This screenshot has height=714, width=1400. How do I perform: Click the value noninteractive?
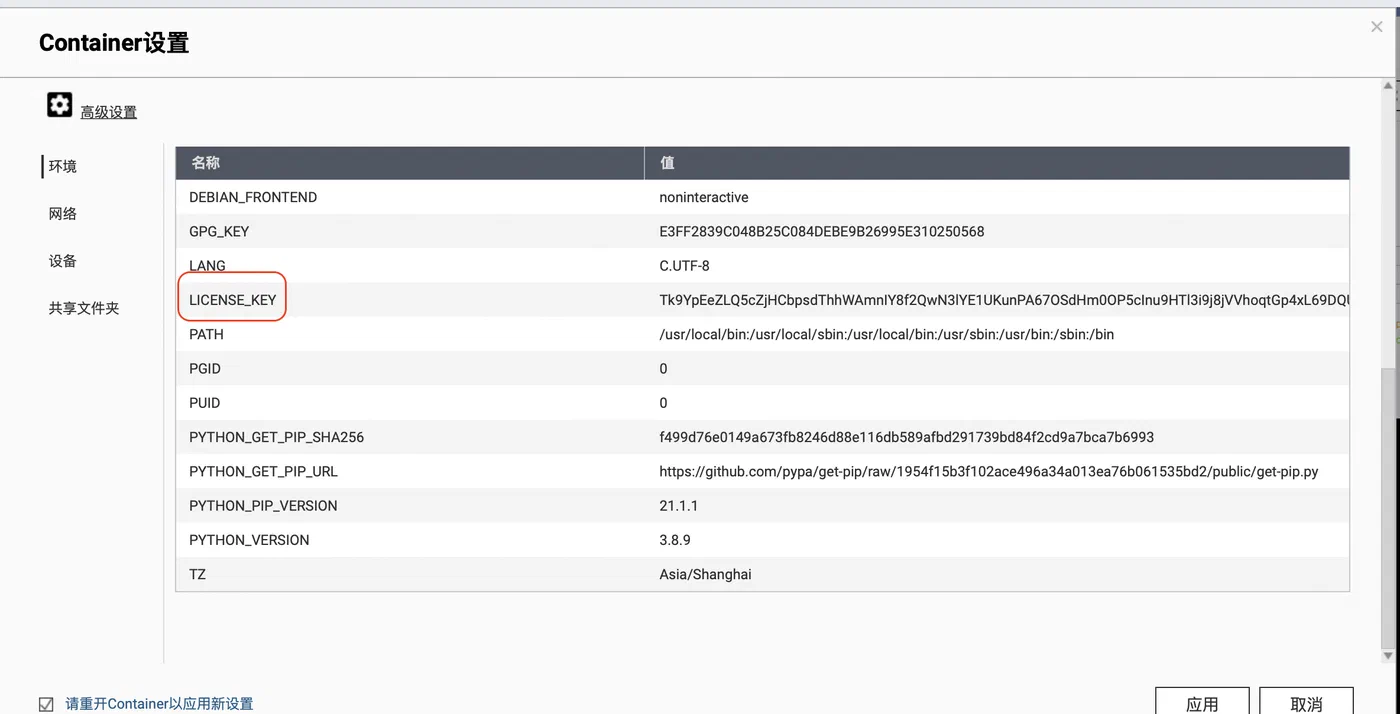[704, 197]
